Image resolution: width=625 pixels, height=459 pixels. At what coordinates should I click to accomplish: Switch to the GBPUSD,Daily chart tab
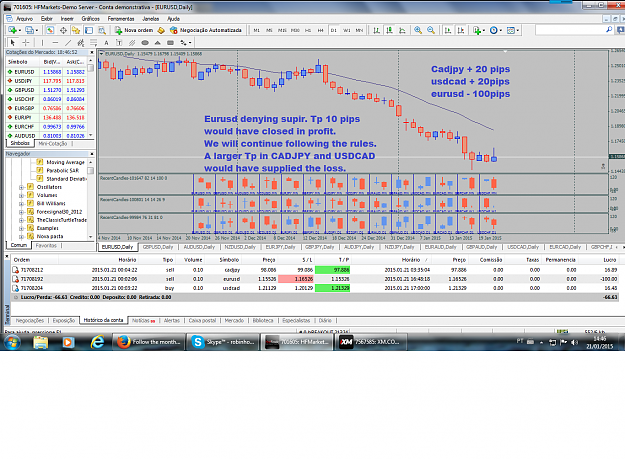tap(158, 247)
